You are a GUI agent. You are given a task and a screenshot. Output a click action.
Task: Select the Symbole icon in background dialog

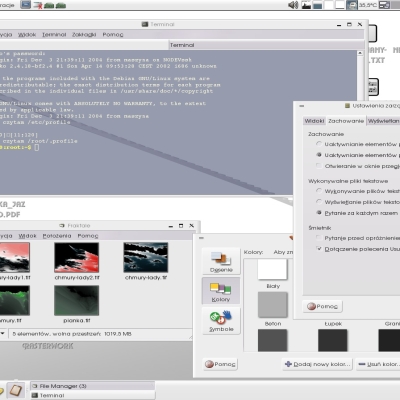coord(221,321)
